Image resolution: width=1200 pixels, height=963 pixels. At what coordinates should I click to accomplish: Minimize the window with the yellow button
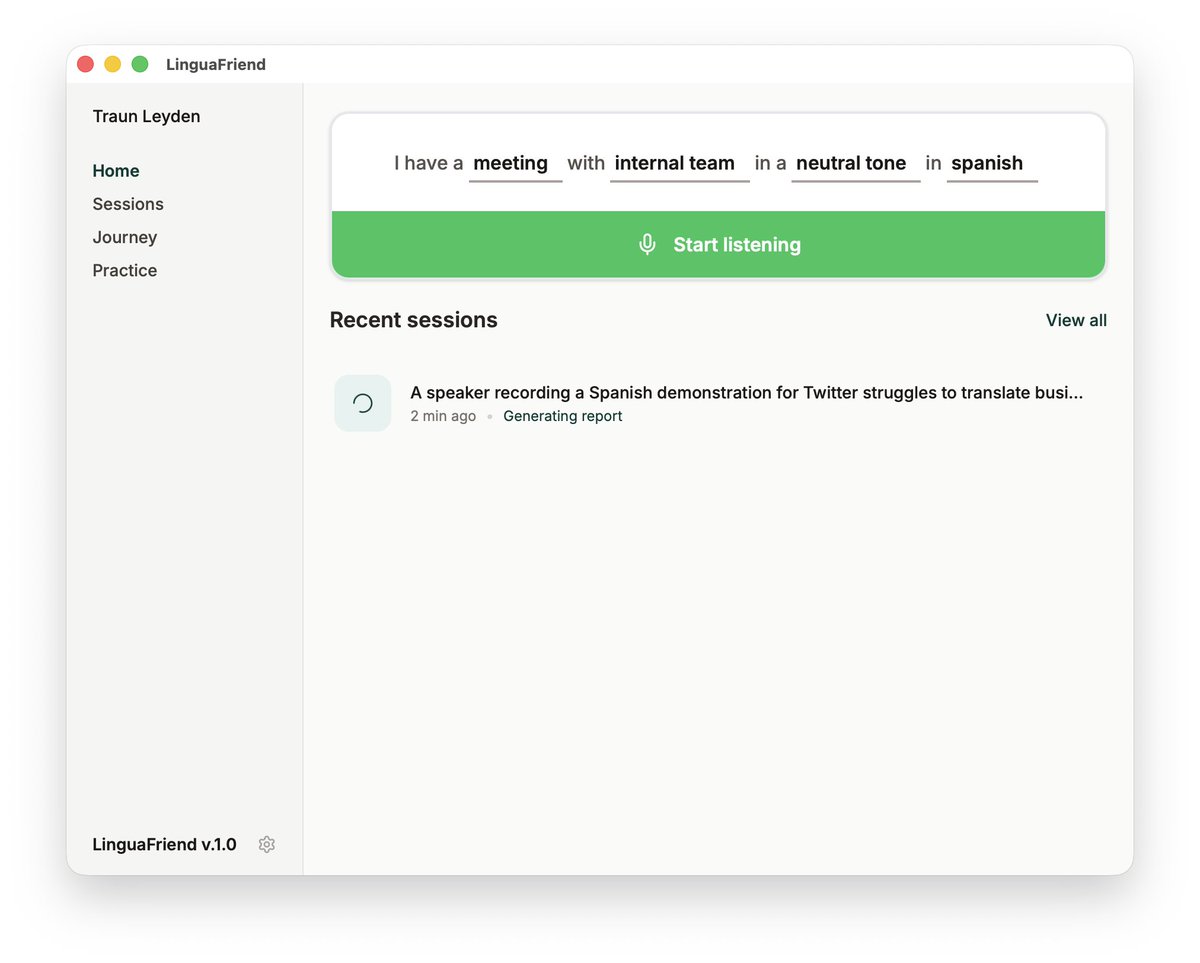pyautogui.click(x=113, y=64)
